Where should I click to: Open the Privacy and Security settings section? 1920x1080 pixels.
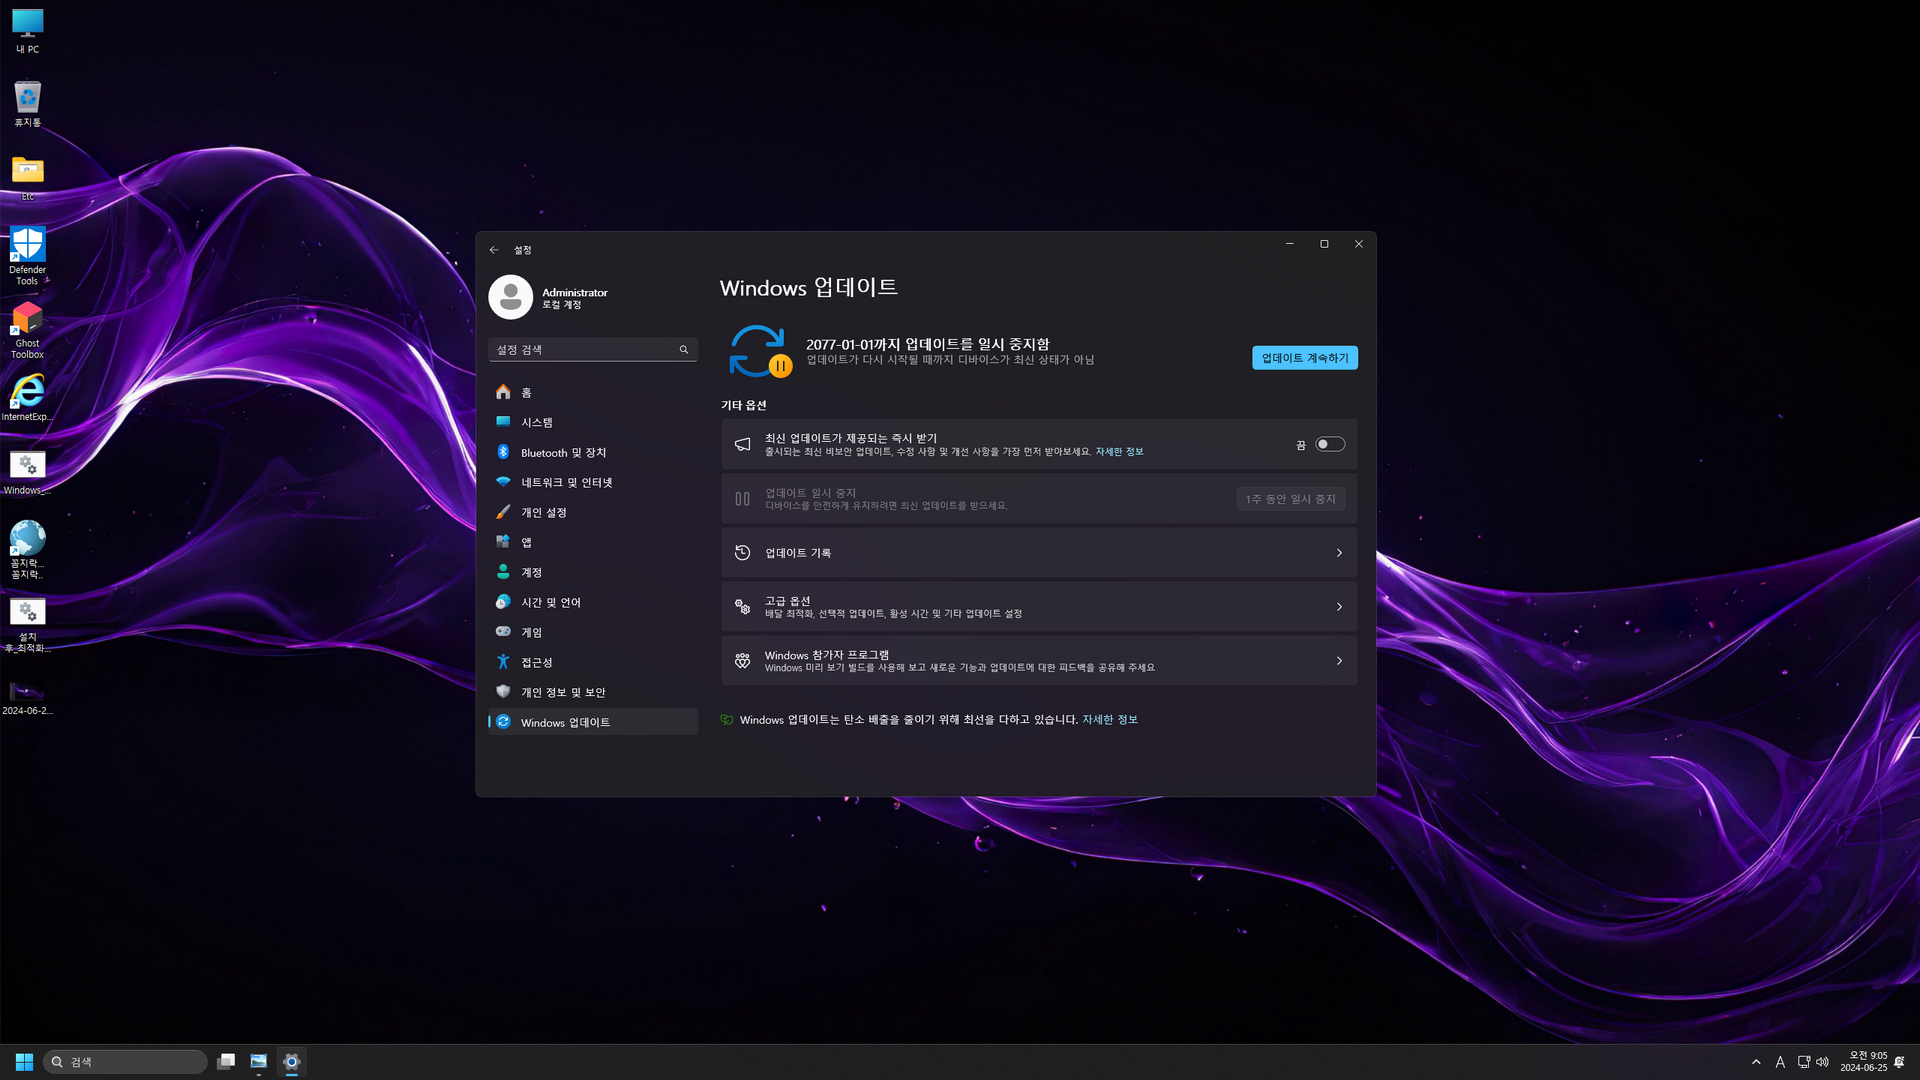[562, 692]
